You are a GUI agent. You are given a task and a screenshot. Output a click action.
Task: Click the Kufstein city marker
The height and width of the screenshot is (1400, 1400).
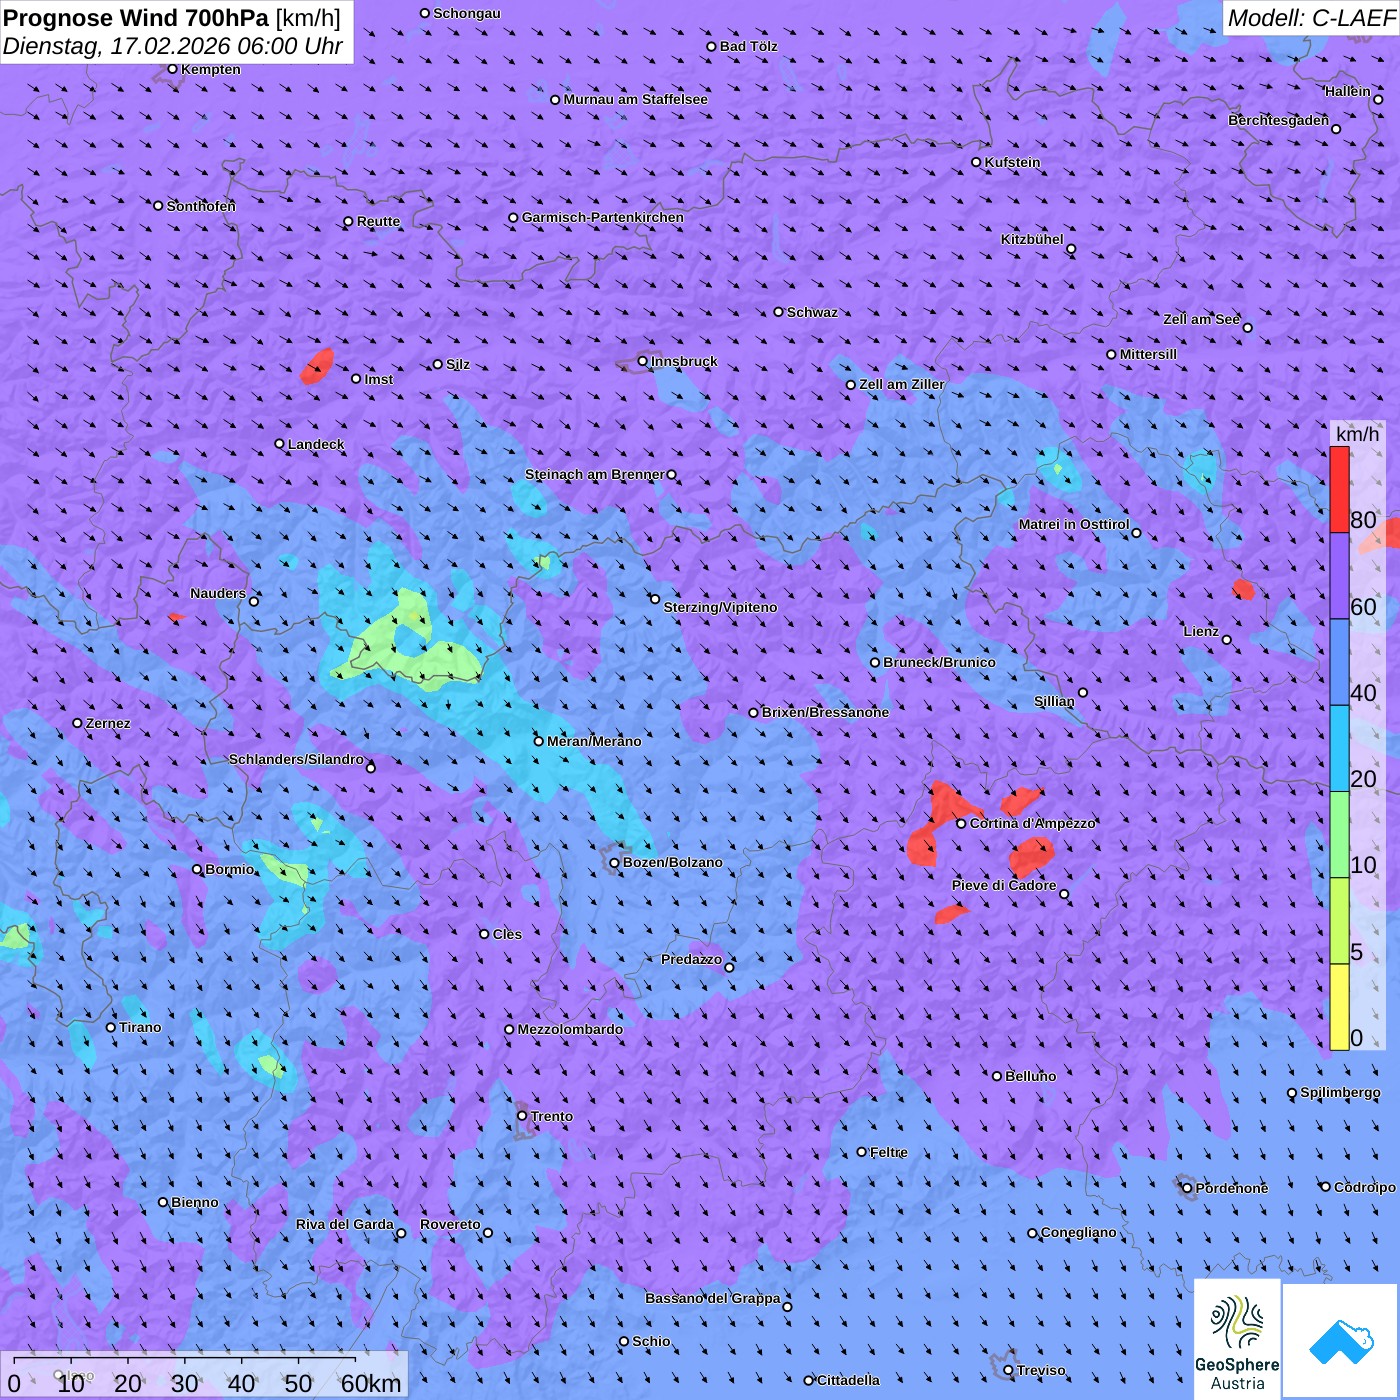click(x=977, y=162)
